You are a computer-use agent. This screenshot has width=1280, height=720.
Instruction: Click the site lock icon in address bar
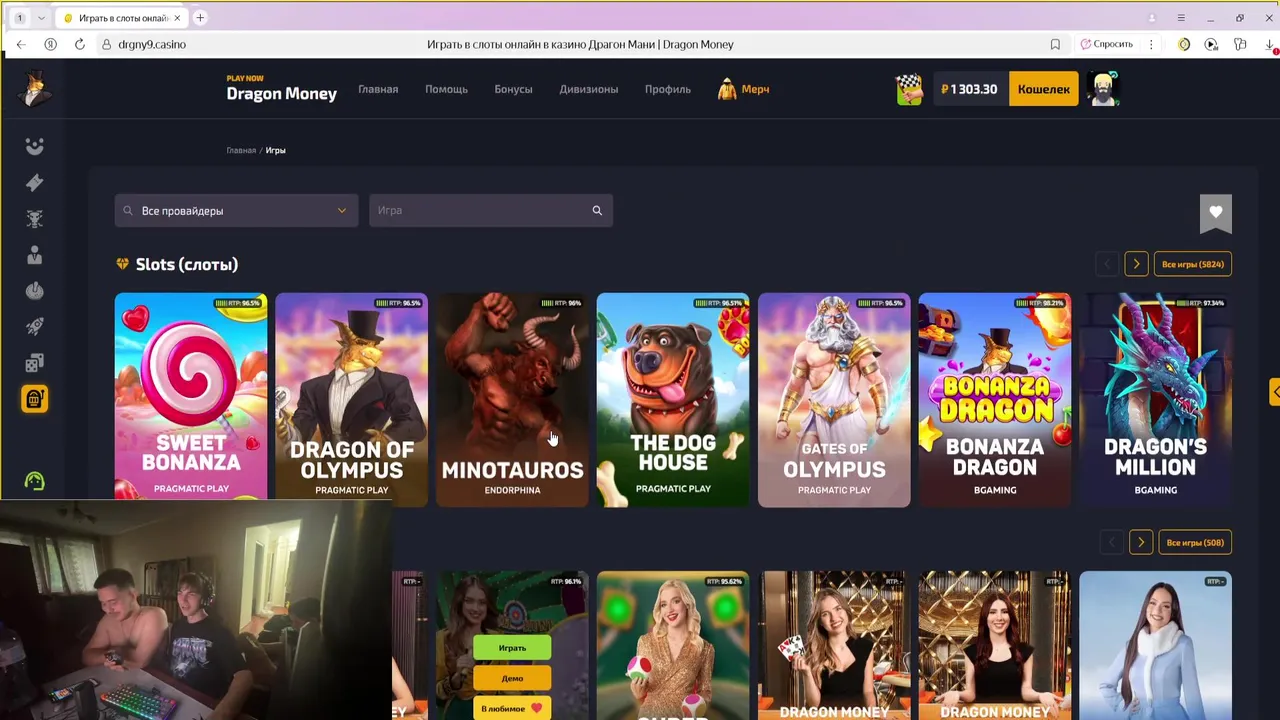point(106,44)
